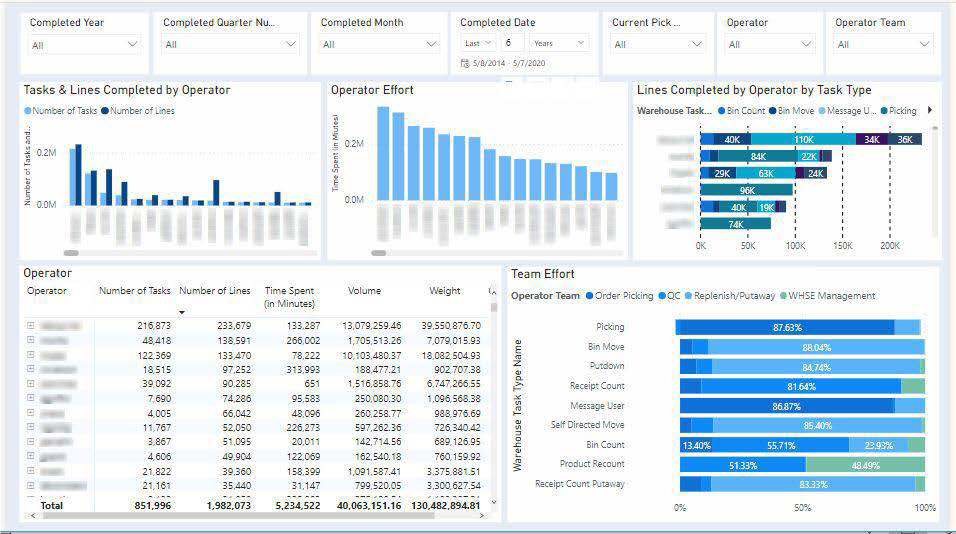956x534 pixels.
Task: Select the 55.71% Bin Count bar segment
Action: coord(781,446)
